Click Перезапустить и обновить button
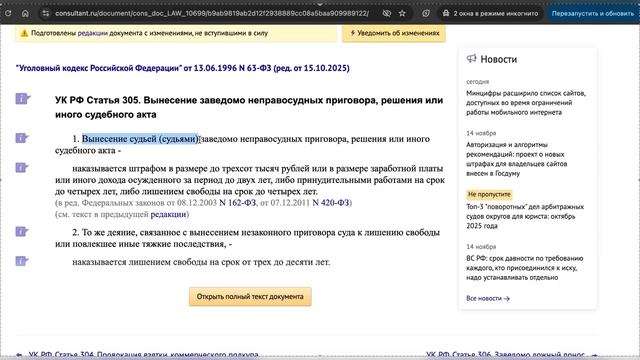The height and width of the screenshot is (360, 640). click(592, 13)
